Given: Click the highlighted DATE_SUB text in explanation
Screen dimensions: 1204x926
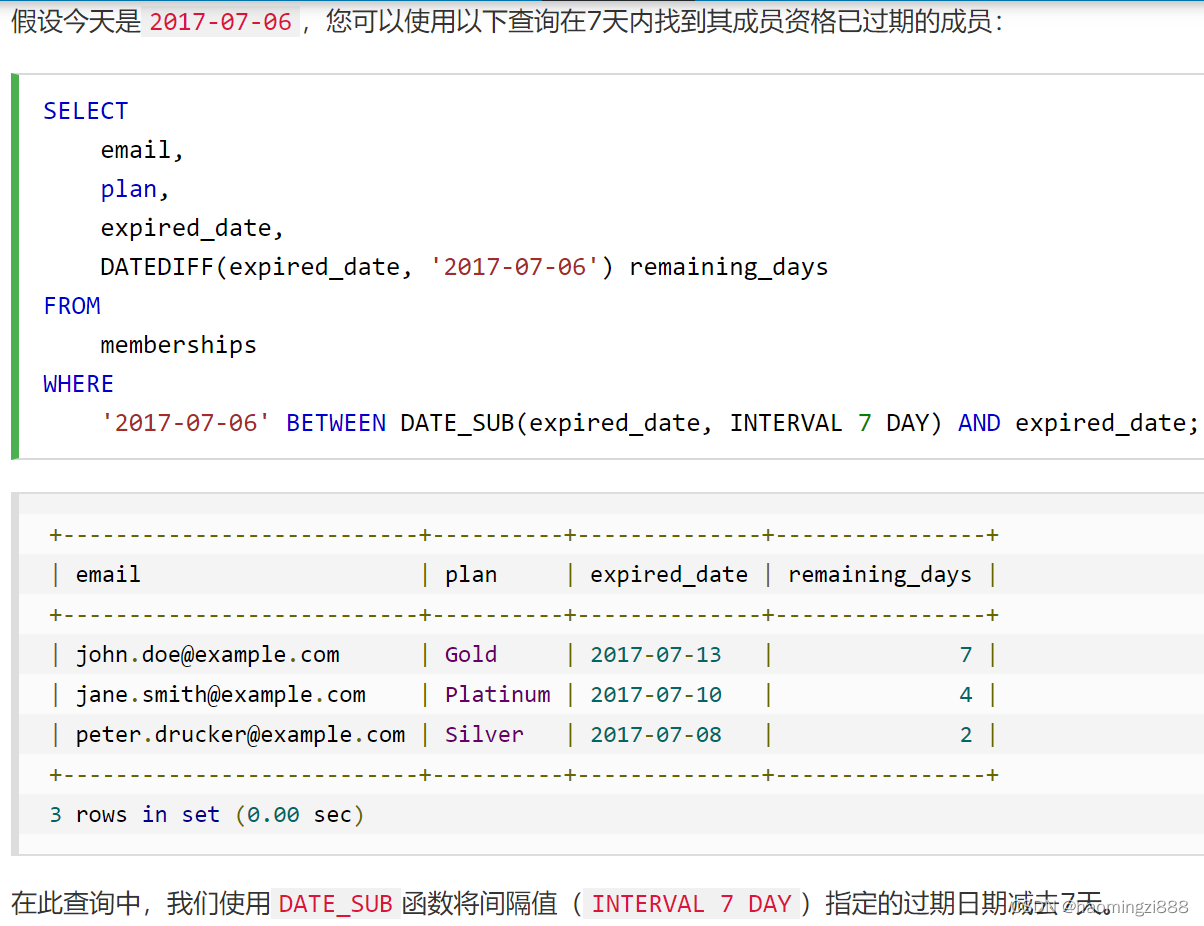Looking at the screenshot, I should click(x=334, y=903).
